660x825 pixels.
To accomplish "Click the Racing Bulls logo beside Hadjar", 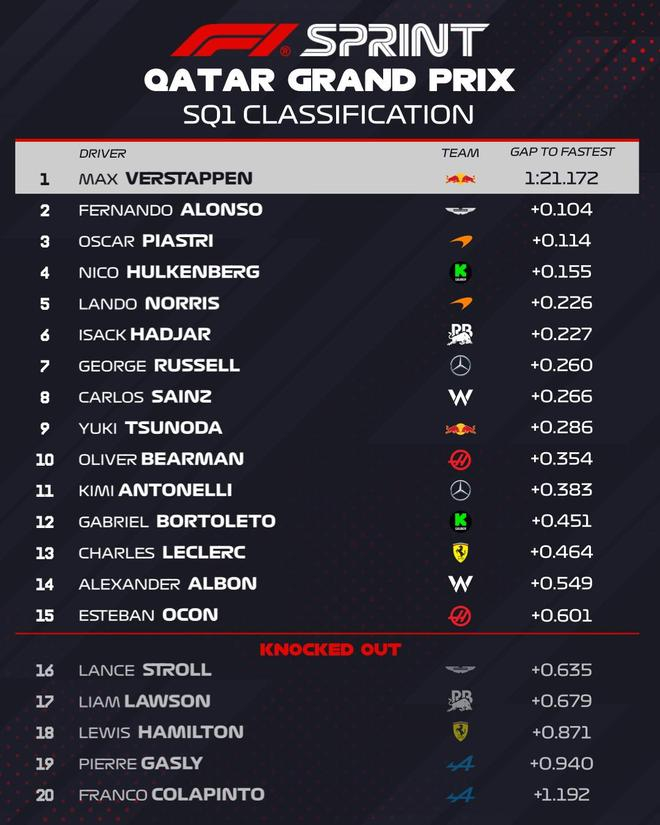I will tap(460, 334).
